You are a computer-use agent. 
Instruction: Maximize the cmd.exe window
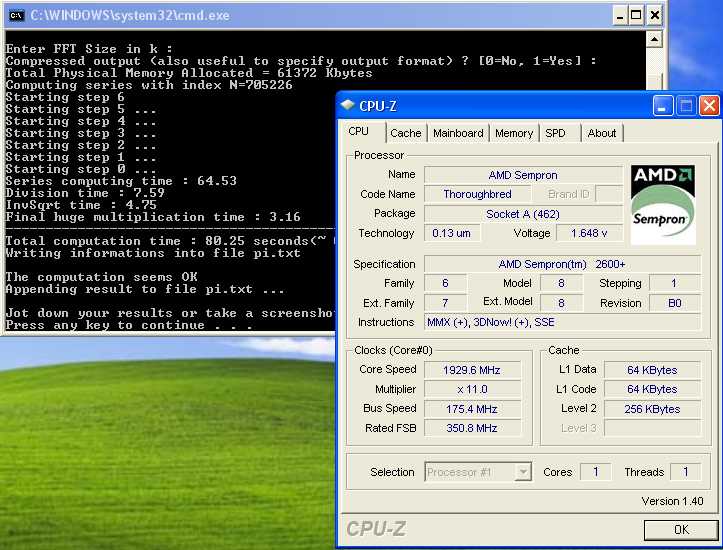[636, 16]
